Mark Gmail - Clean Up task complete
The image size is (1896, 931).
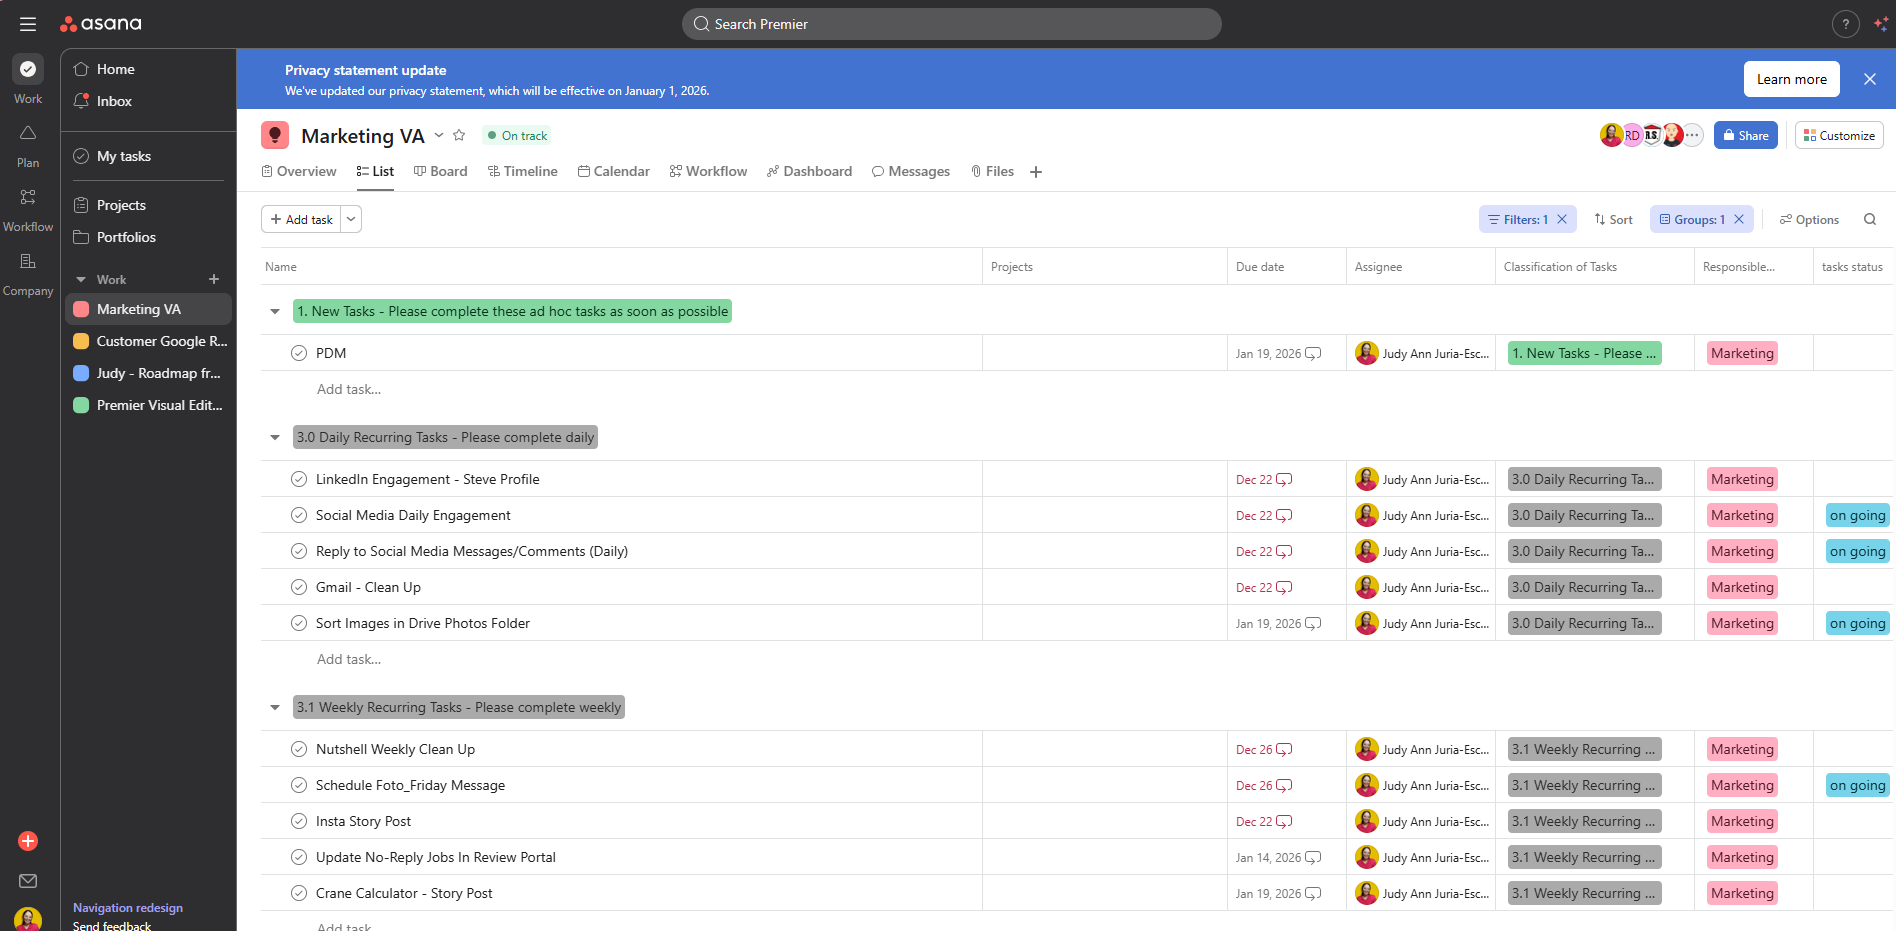click(298, 587)
